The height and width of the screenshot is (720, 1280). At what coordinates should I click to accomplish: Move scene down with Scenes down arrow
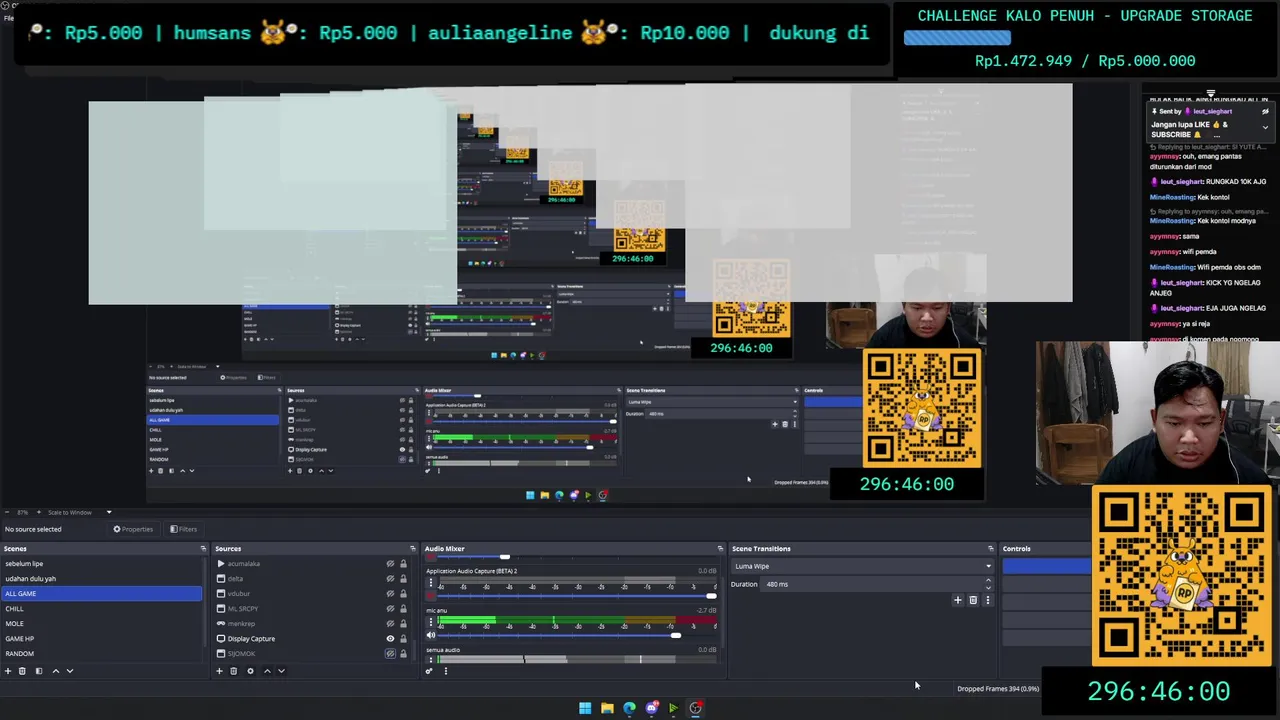tap(70, 671)
